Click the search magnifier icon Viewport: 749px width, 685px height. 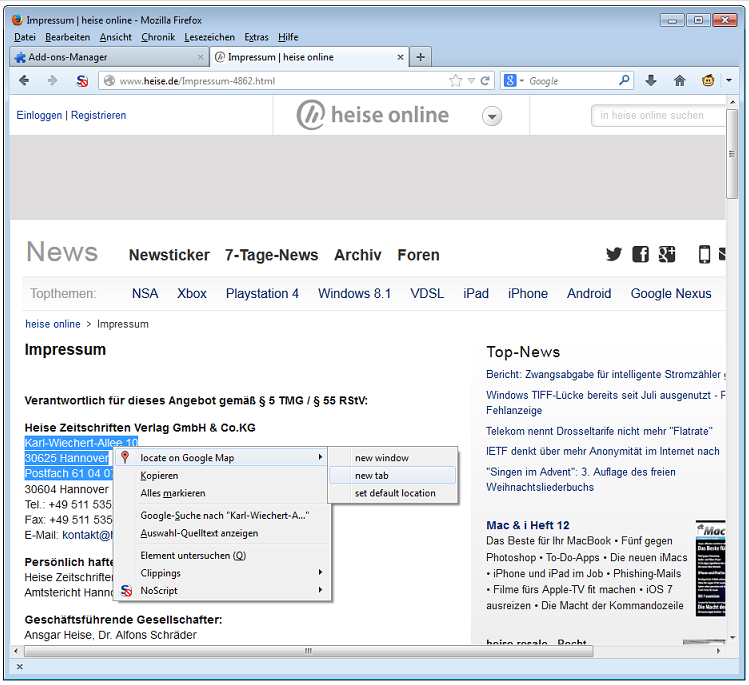pos(624,80)
